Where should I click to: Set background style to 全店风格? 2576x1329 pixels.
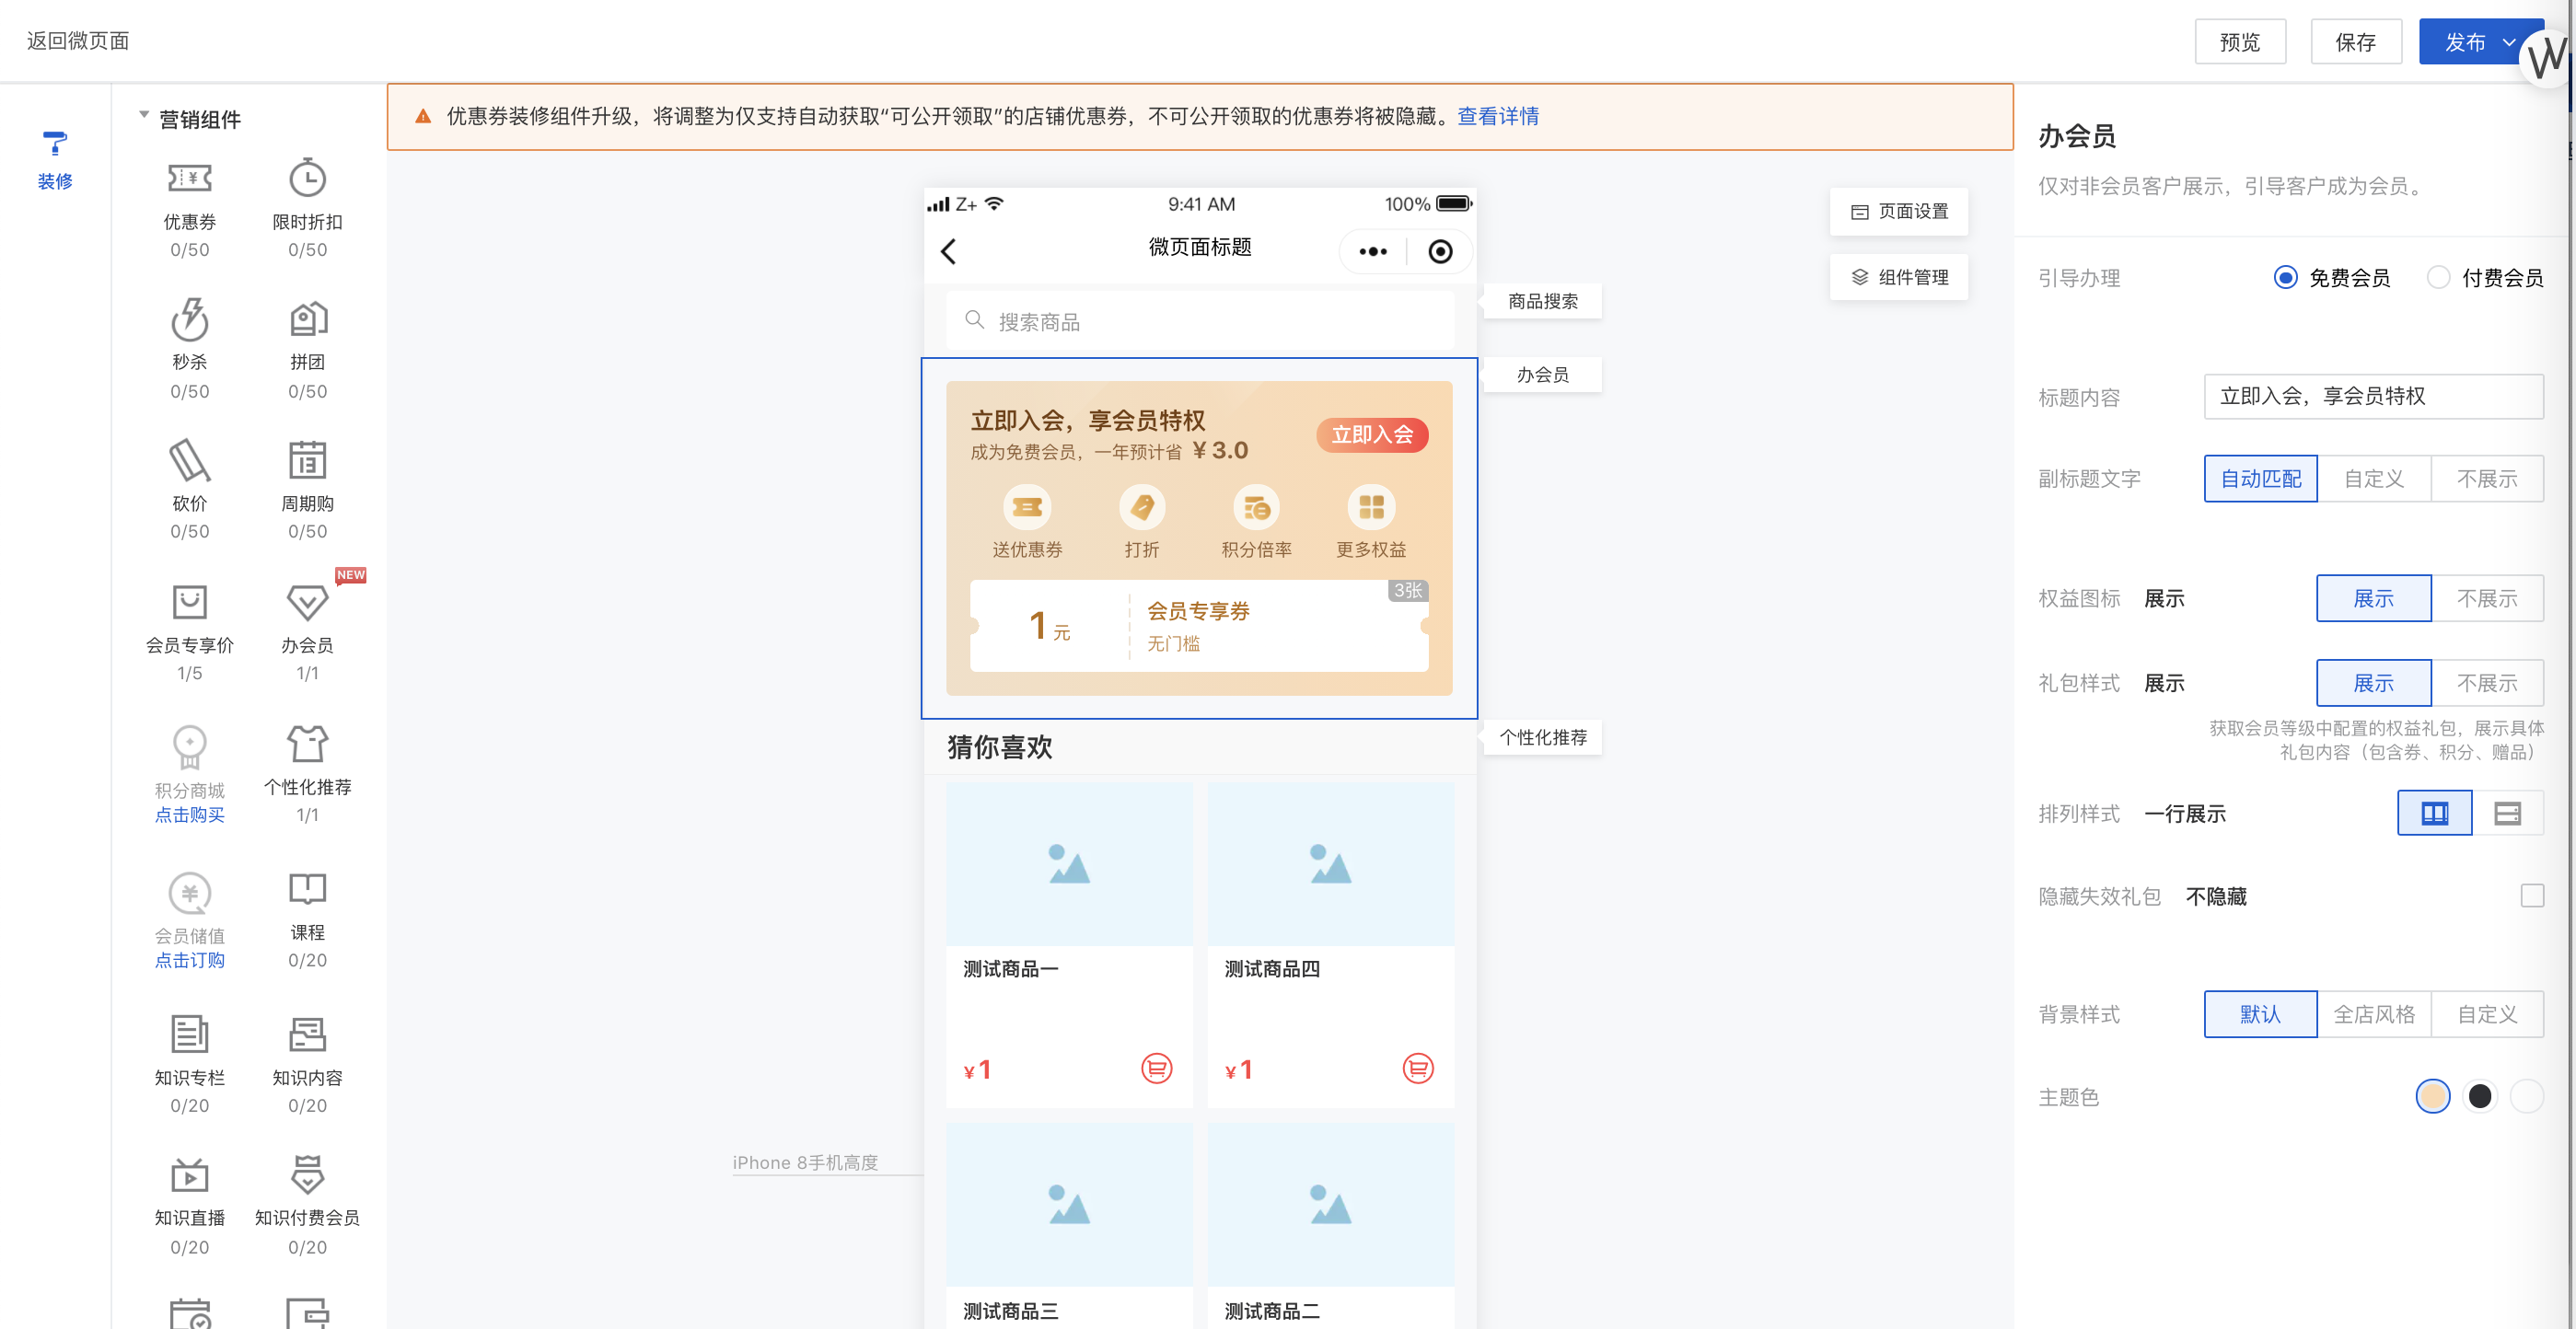2373,1014
